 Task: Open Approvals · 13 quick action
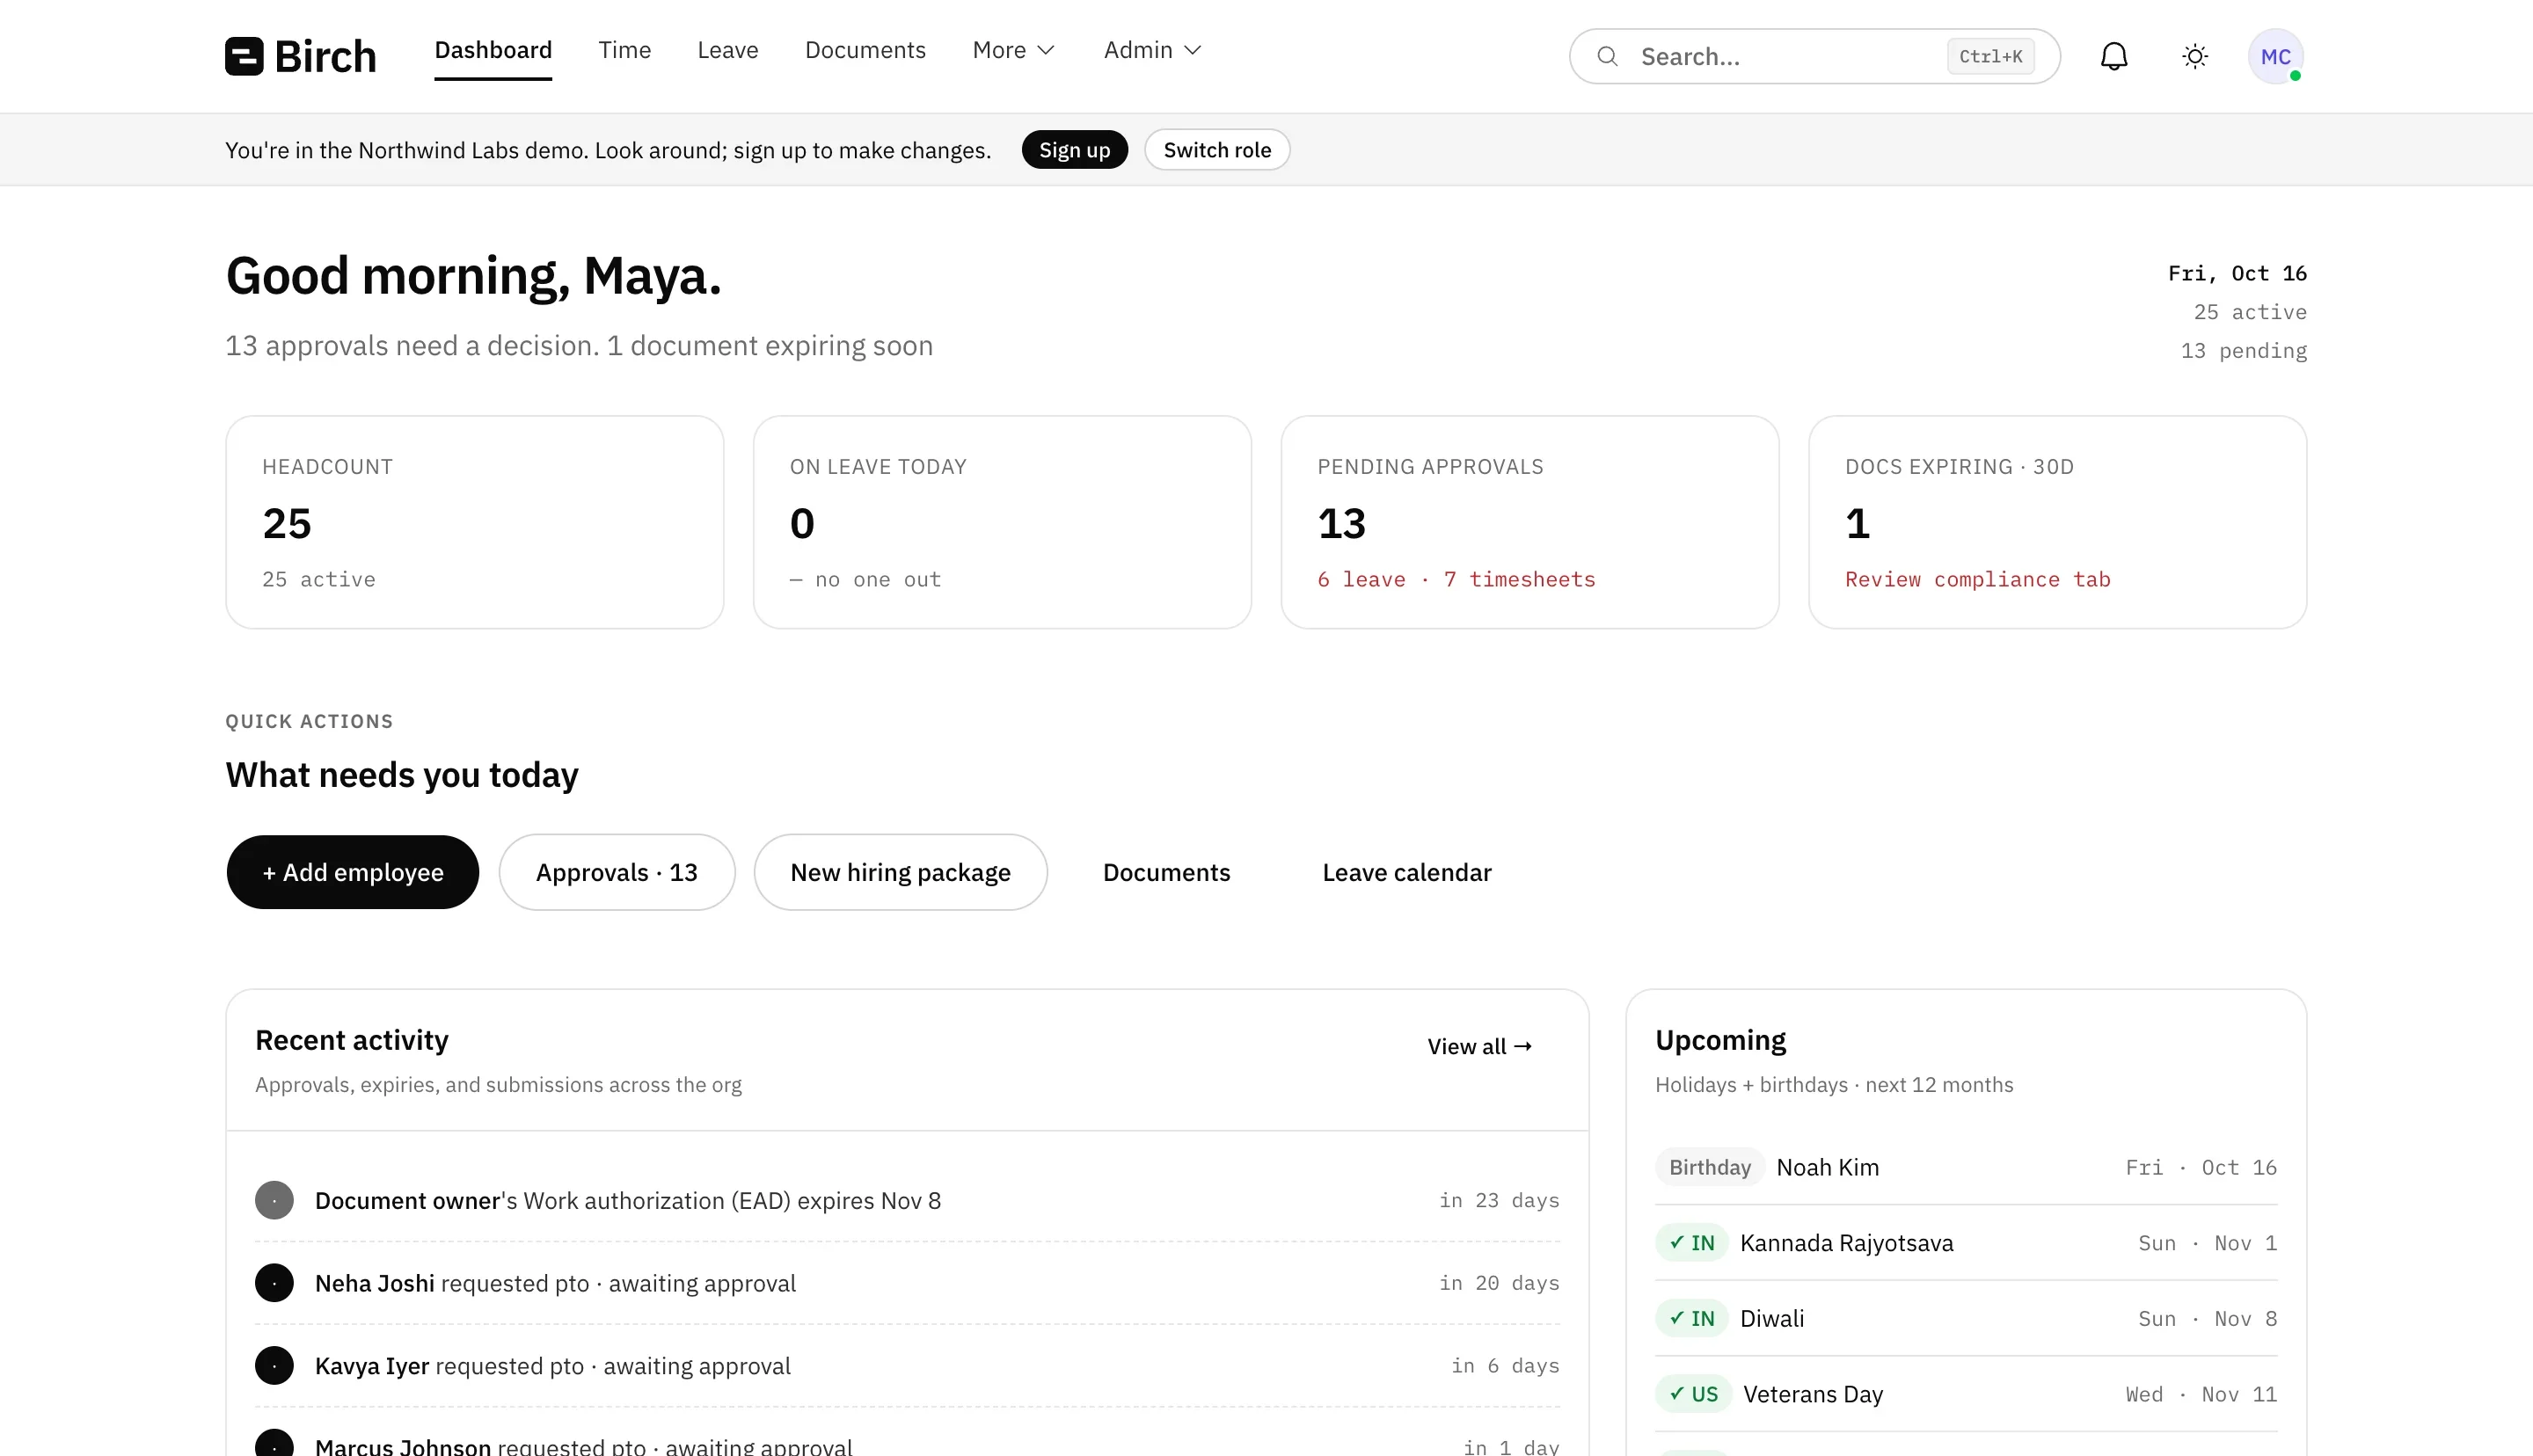[x=617, y=872]
